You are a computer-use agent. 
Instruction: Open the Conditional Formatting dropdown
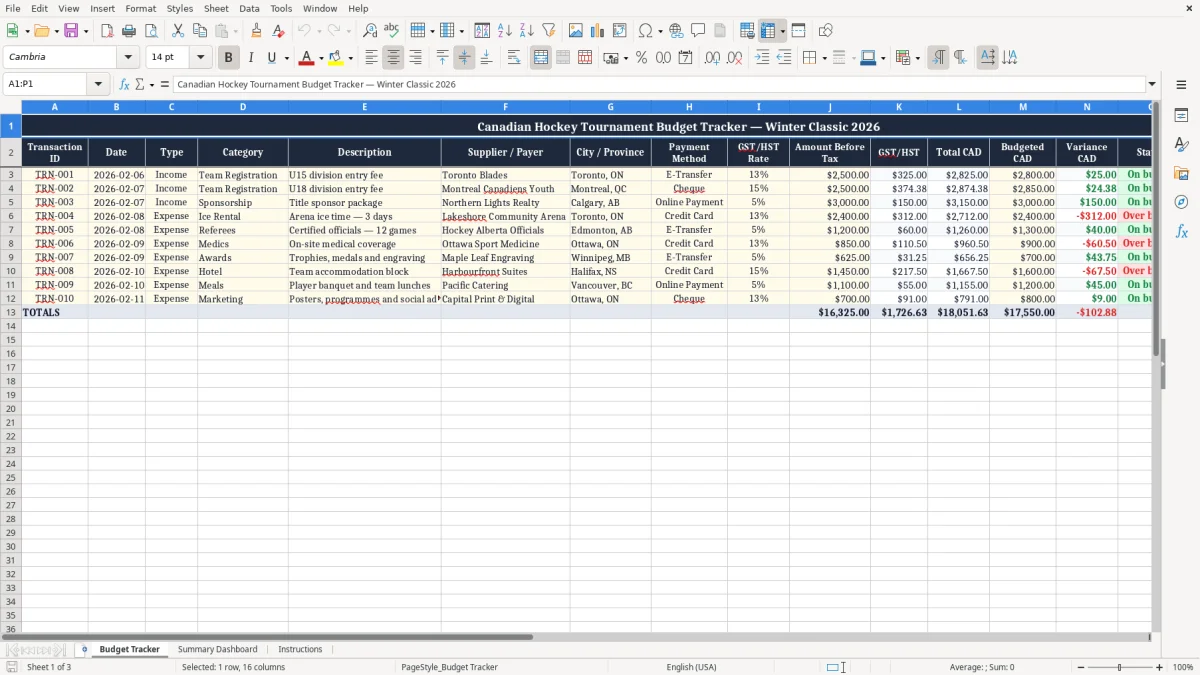[x=917, y=58]
